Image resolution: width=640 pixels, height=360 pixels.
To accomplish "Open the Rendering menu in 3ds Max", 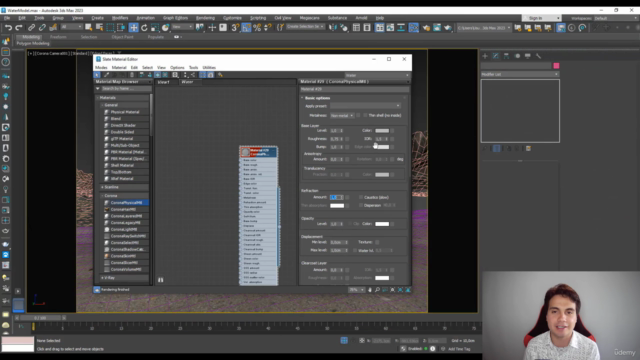I will 205,18.
